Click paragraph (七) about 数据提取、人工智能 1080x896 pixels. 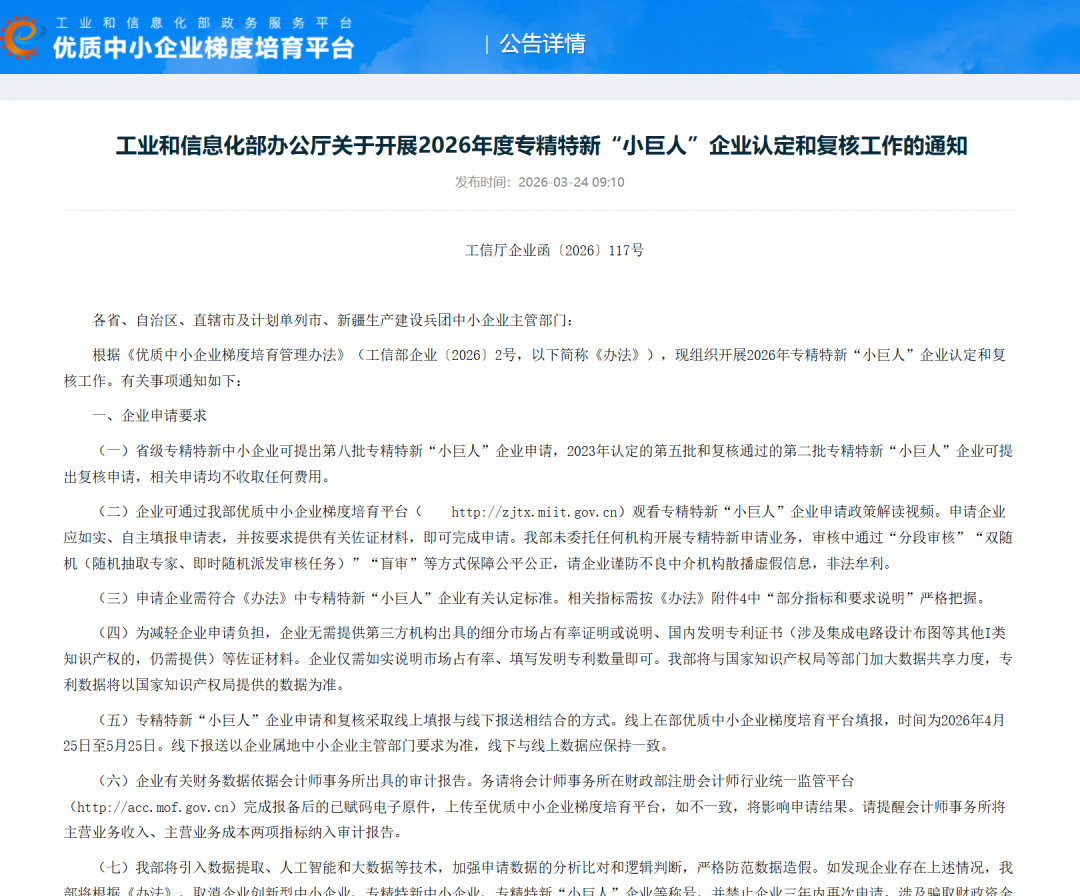click(x=539, y=879)
